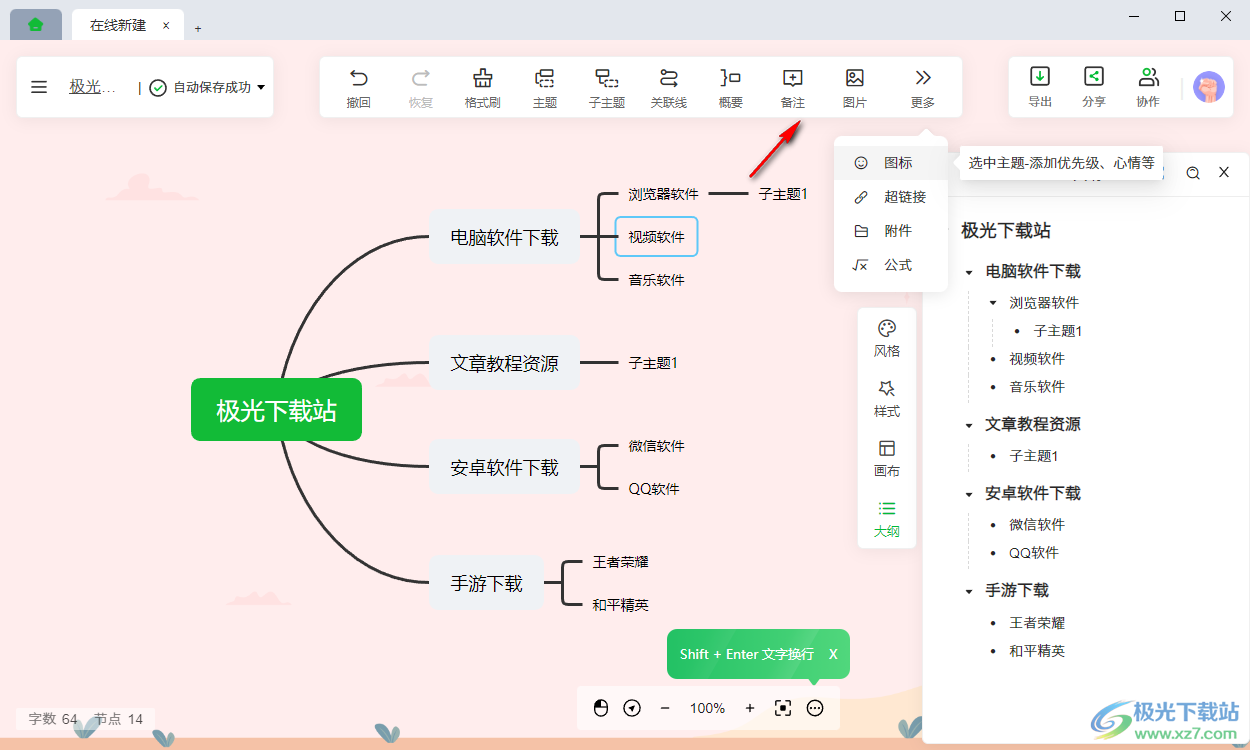Image resolution: width=1250 pixels, height=750 pixels.
Task: Collapse 文章教程资源 in the outline
Action: [x=969, y=425]
